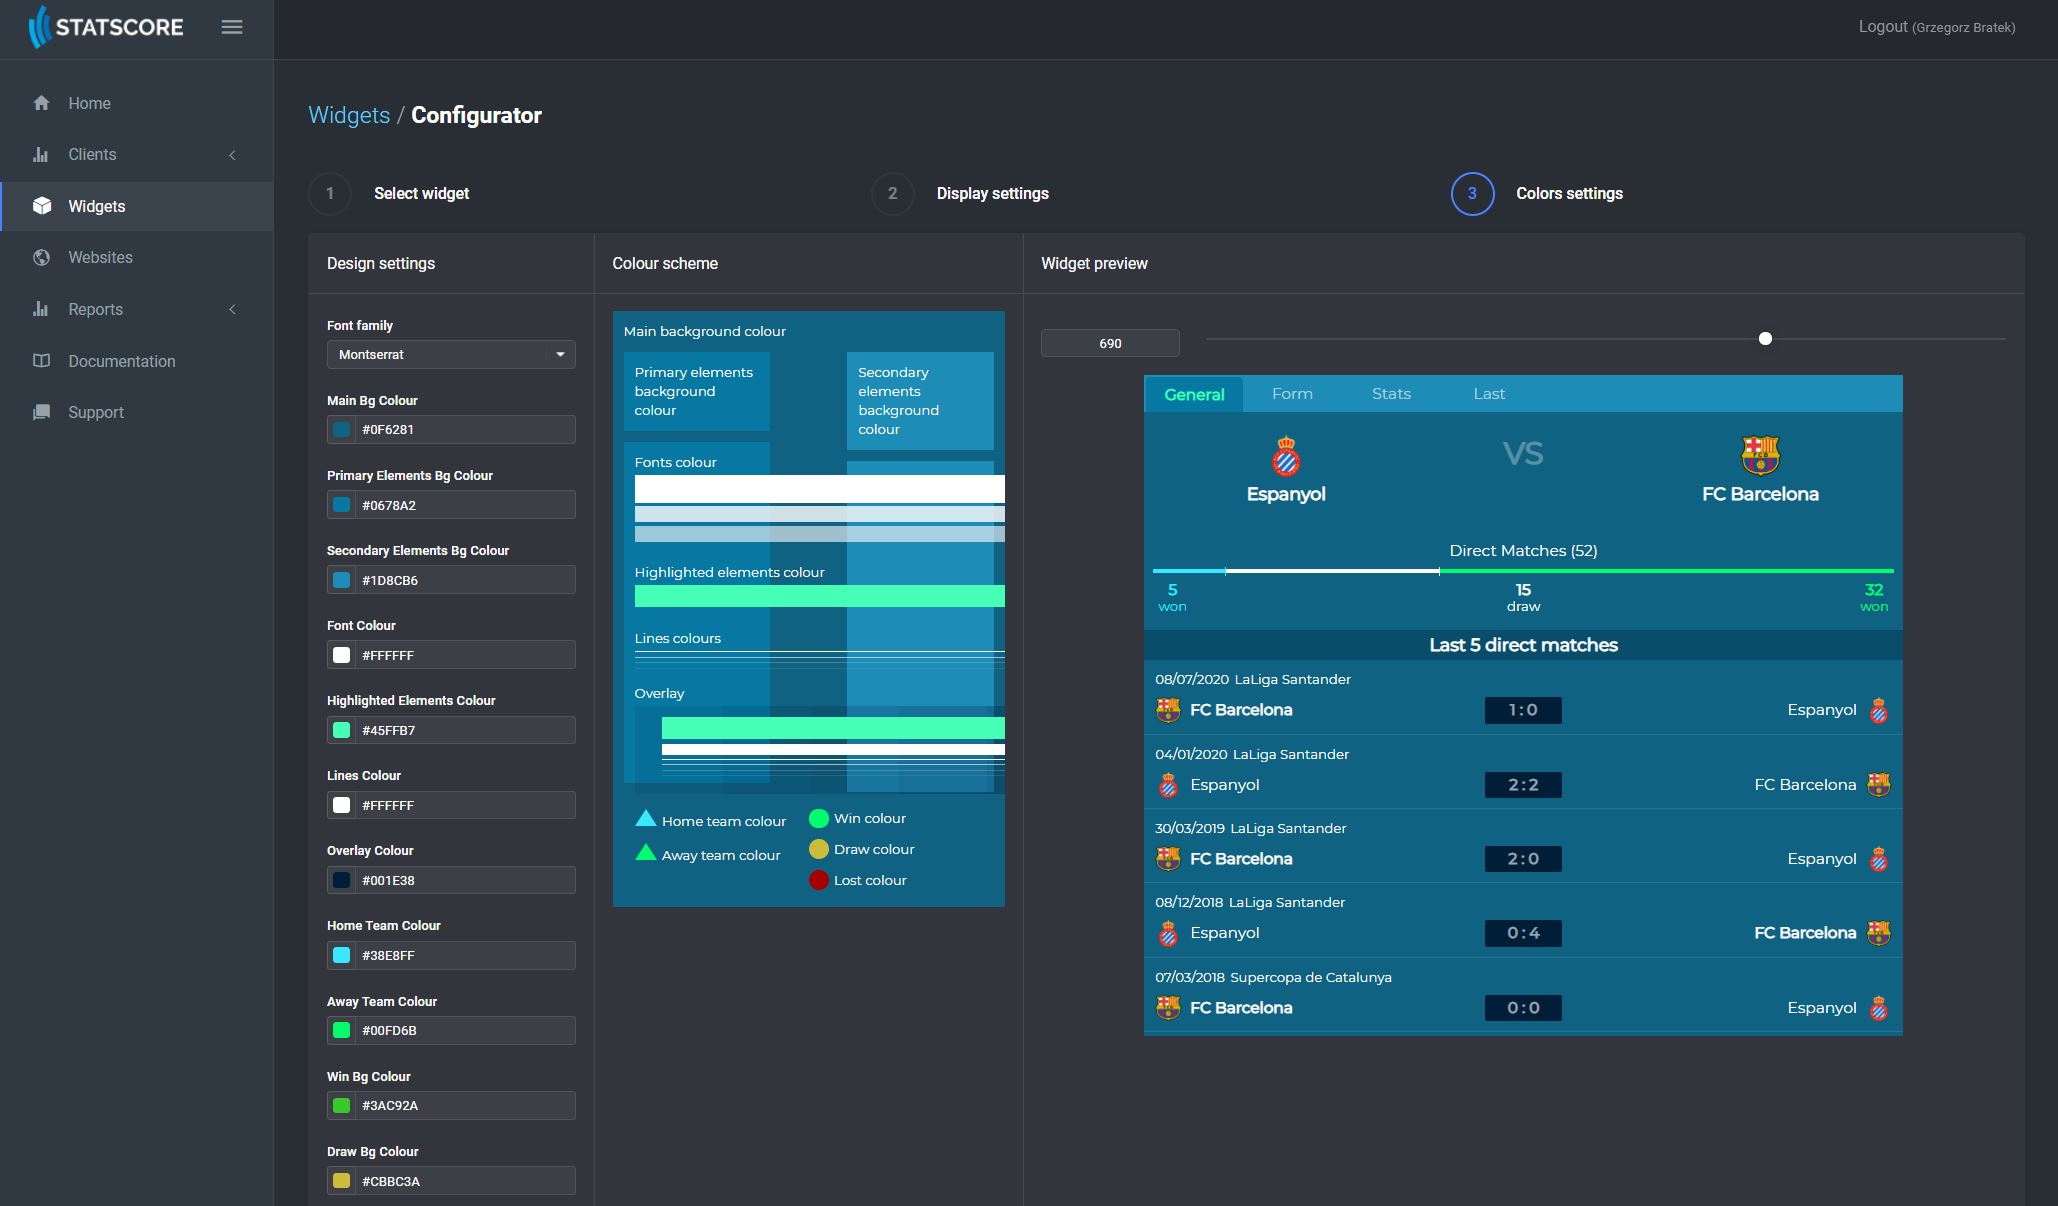The width and height of the screenshot is (2058, 1206).
Task: Click the 1:0 score box
Action: (1523, 710)
